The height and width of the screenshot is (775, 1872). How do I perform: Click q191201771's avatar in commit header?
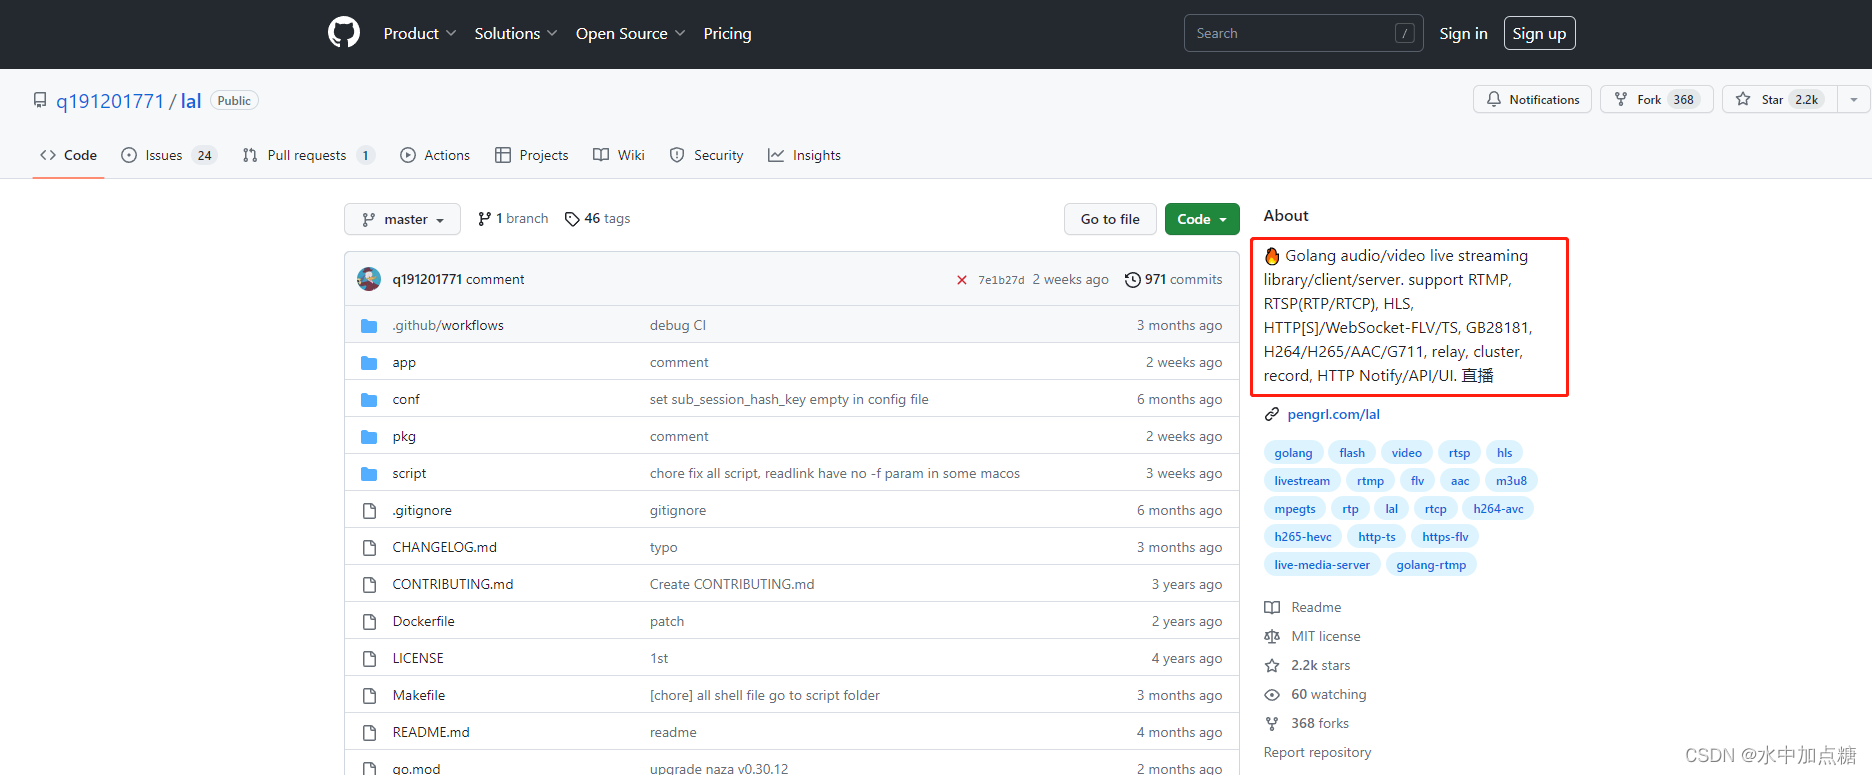pyautogui.click(x=369, y=279)
